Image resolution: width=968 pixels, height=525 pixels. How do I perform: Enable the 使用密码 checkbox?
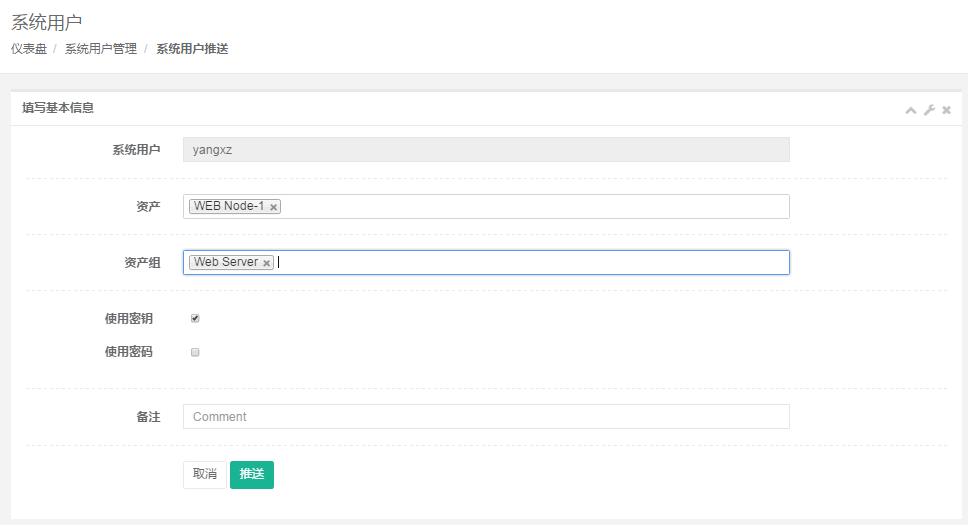(195, 352)
